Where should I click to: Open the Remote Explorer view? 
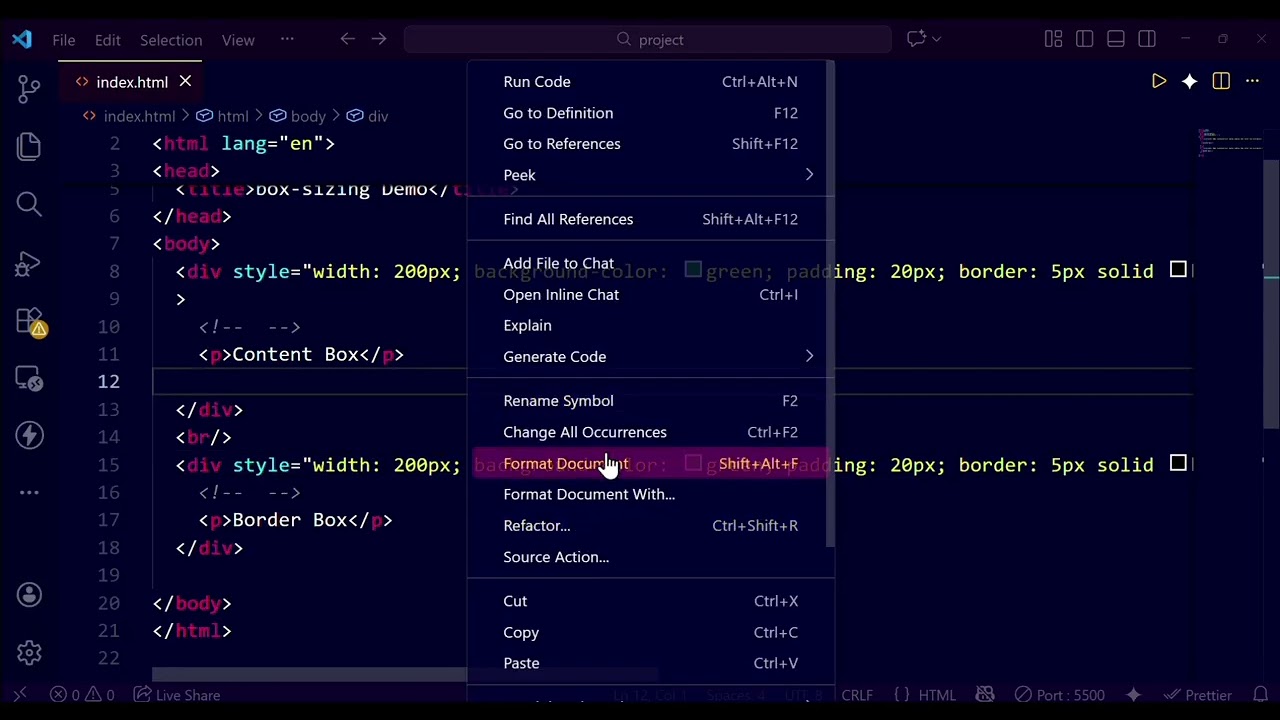(x=29, y=379)
